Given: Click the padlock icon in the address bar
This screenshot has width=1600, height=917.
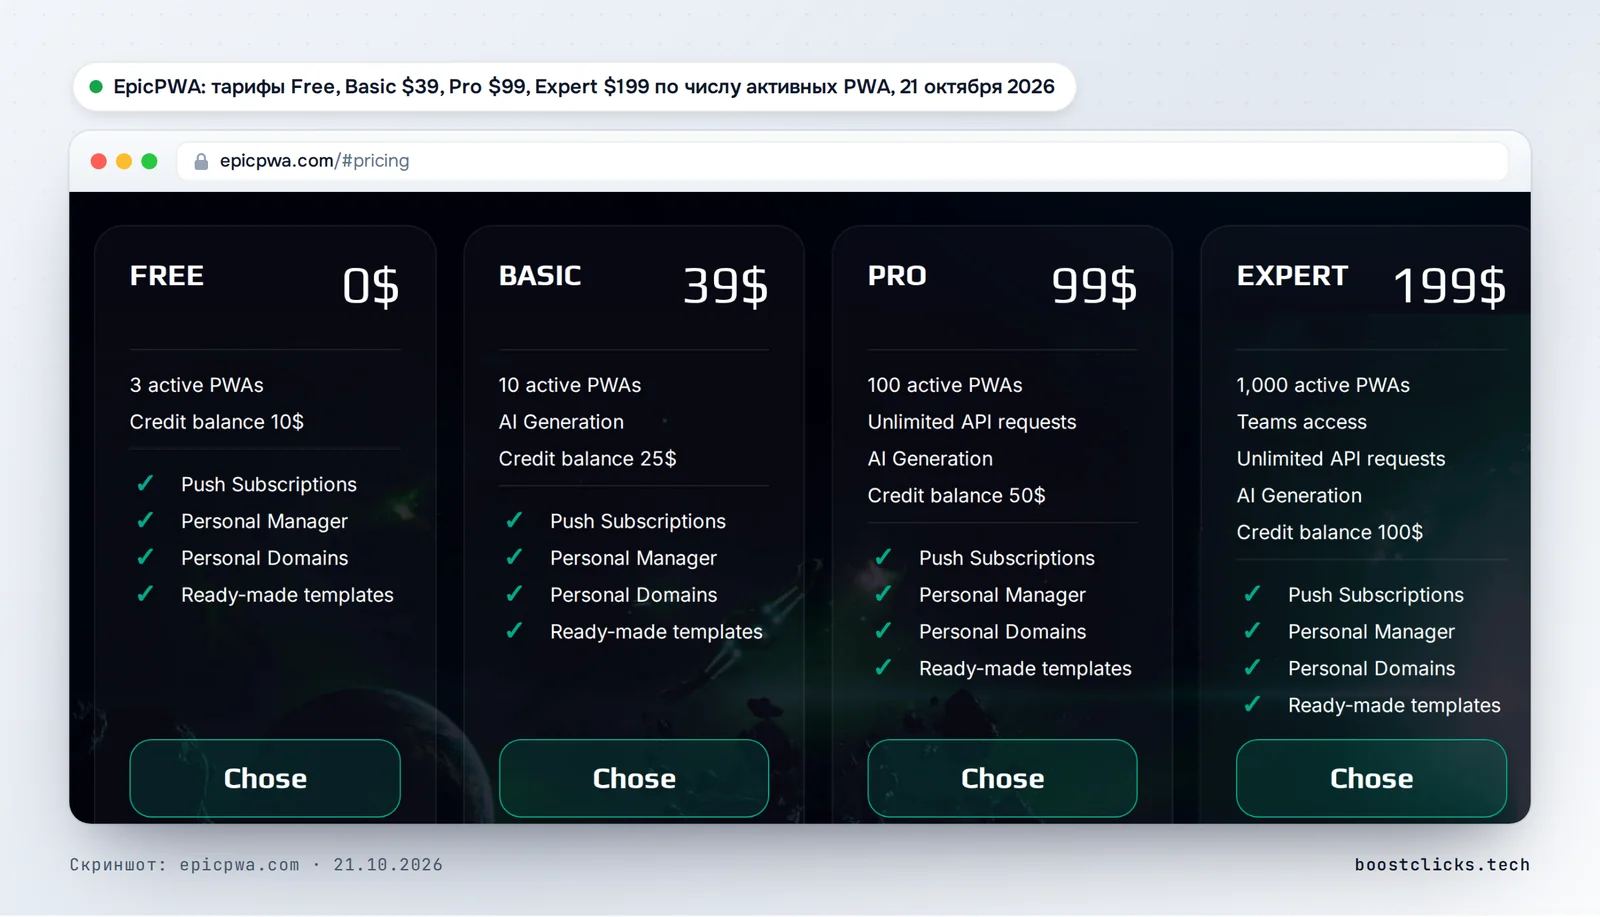Looking at the screenshot, I should point(201,161).
